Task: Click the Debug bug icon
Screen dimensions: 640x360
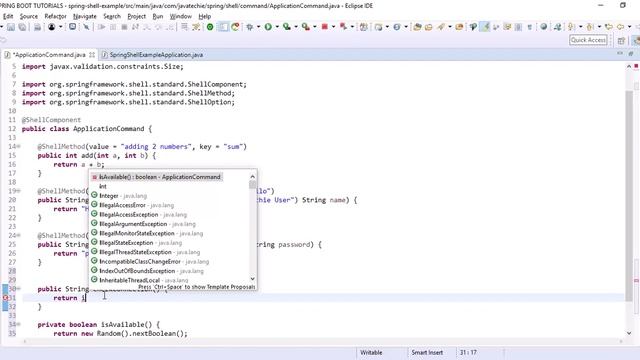Action: pyautogui.click(x=249, y=27)
